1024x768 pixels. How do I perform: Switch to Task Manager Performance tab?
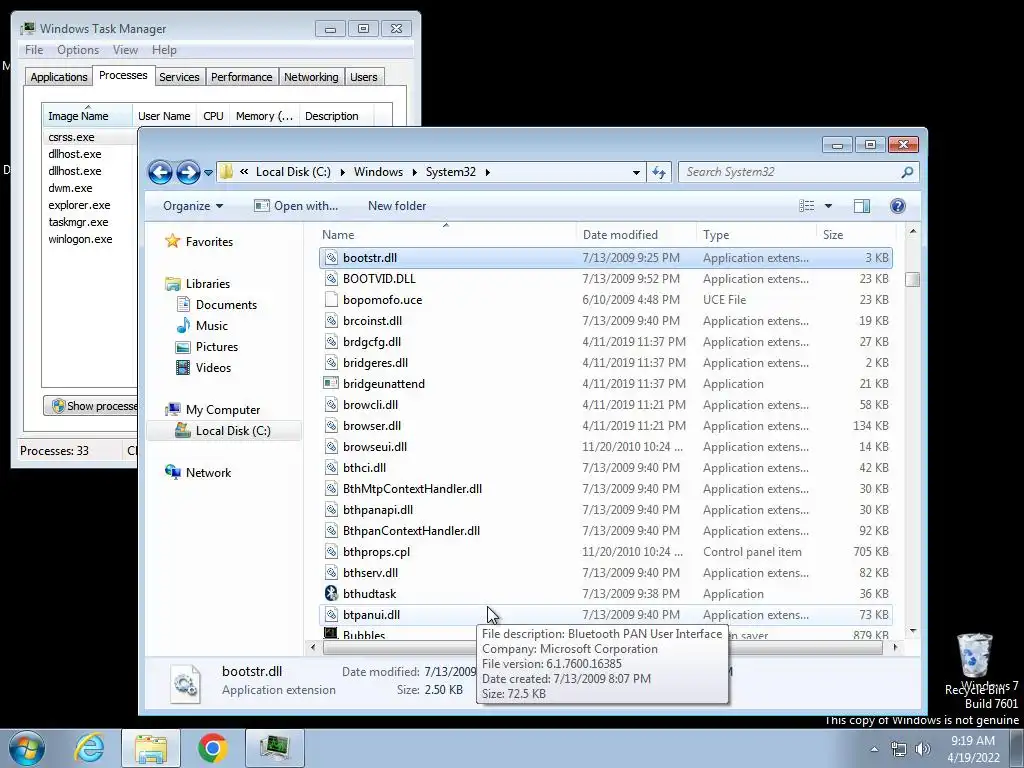coord(241,77)
